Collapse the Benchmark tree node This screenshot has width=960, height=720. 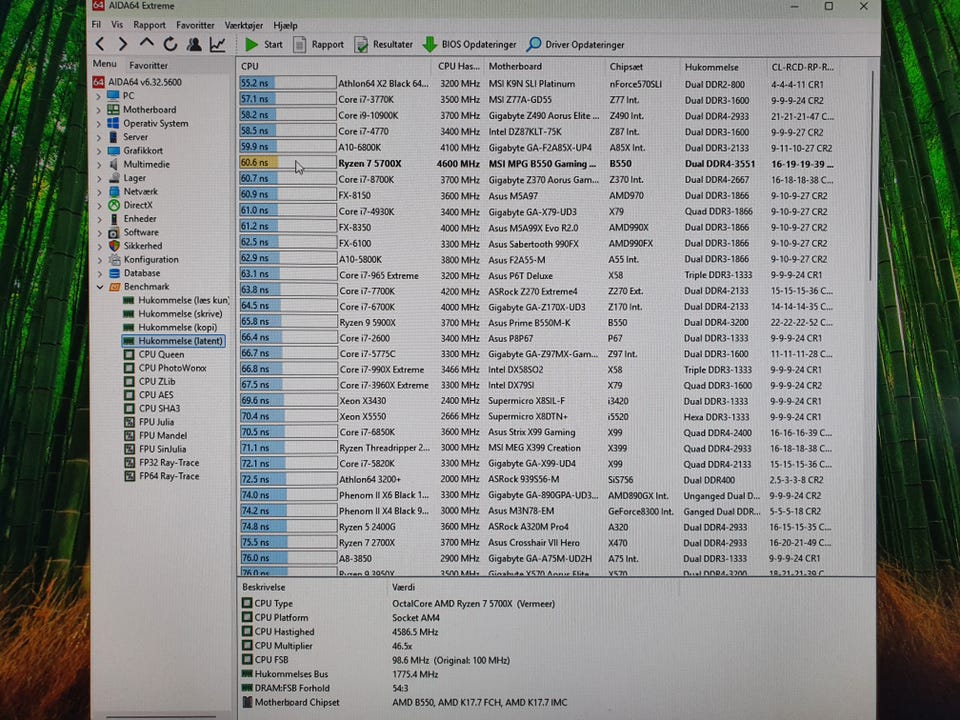click(99, 287)
